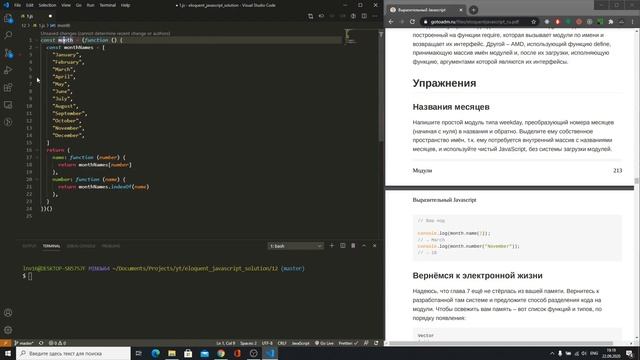The width and height of the screenshot is (640, 360).
Task: Open Chrome's three-dot menu
Action: point(632,22)
